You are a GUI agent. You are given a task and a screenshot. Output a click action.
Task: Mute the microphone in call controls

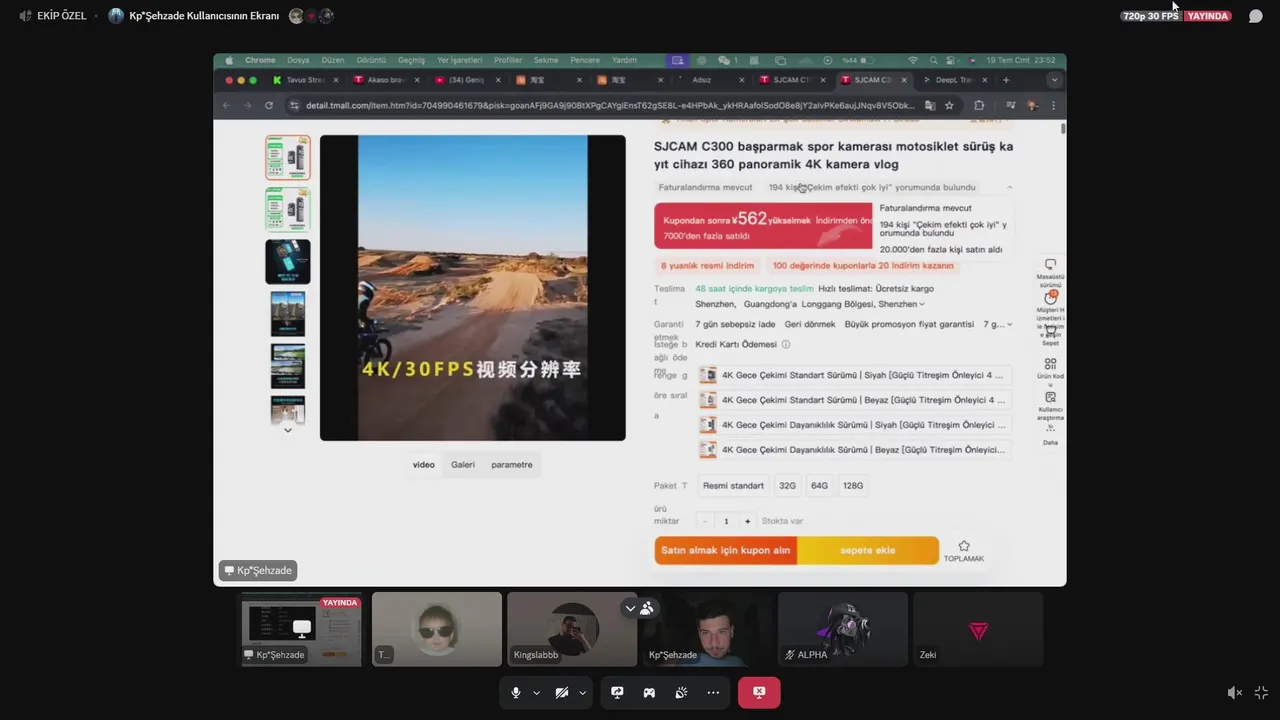[516, 693]
